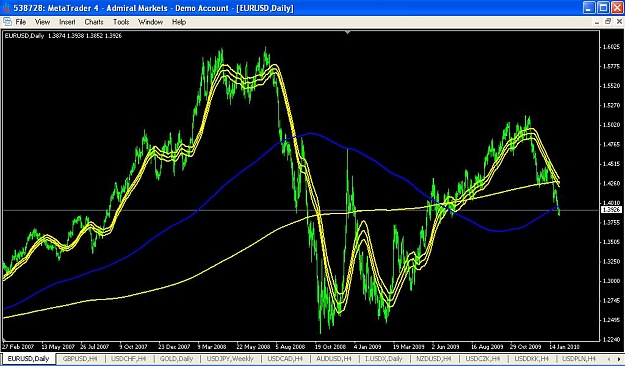Open the Charts menu
The image size is (625, 366).
pos(94,22)
